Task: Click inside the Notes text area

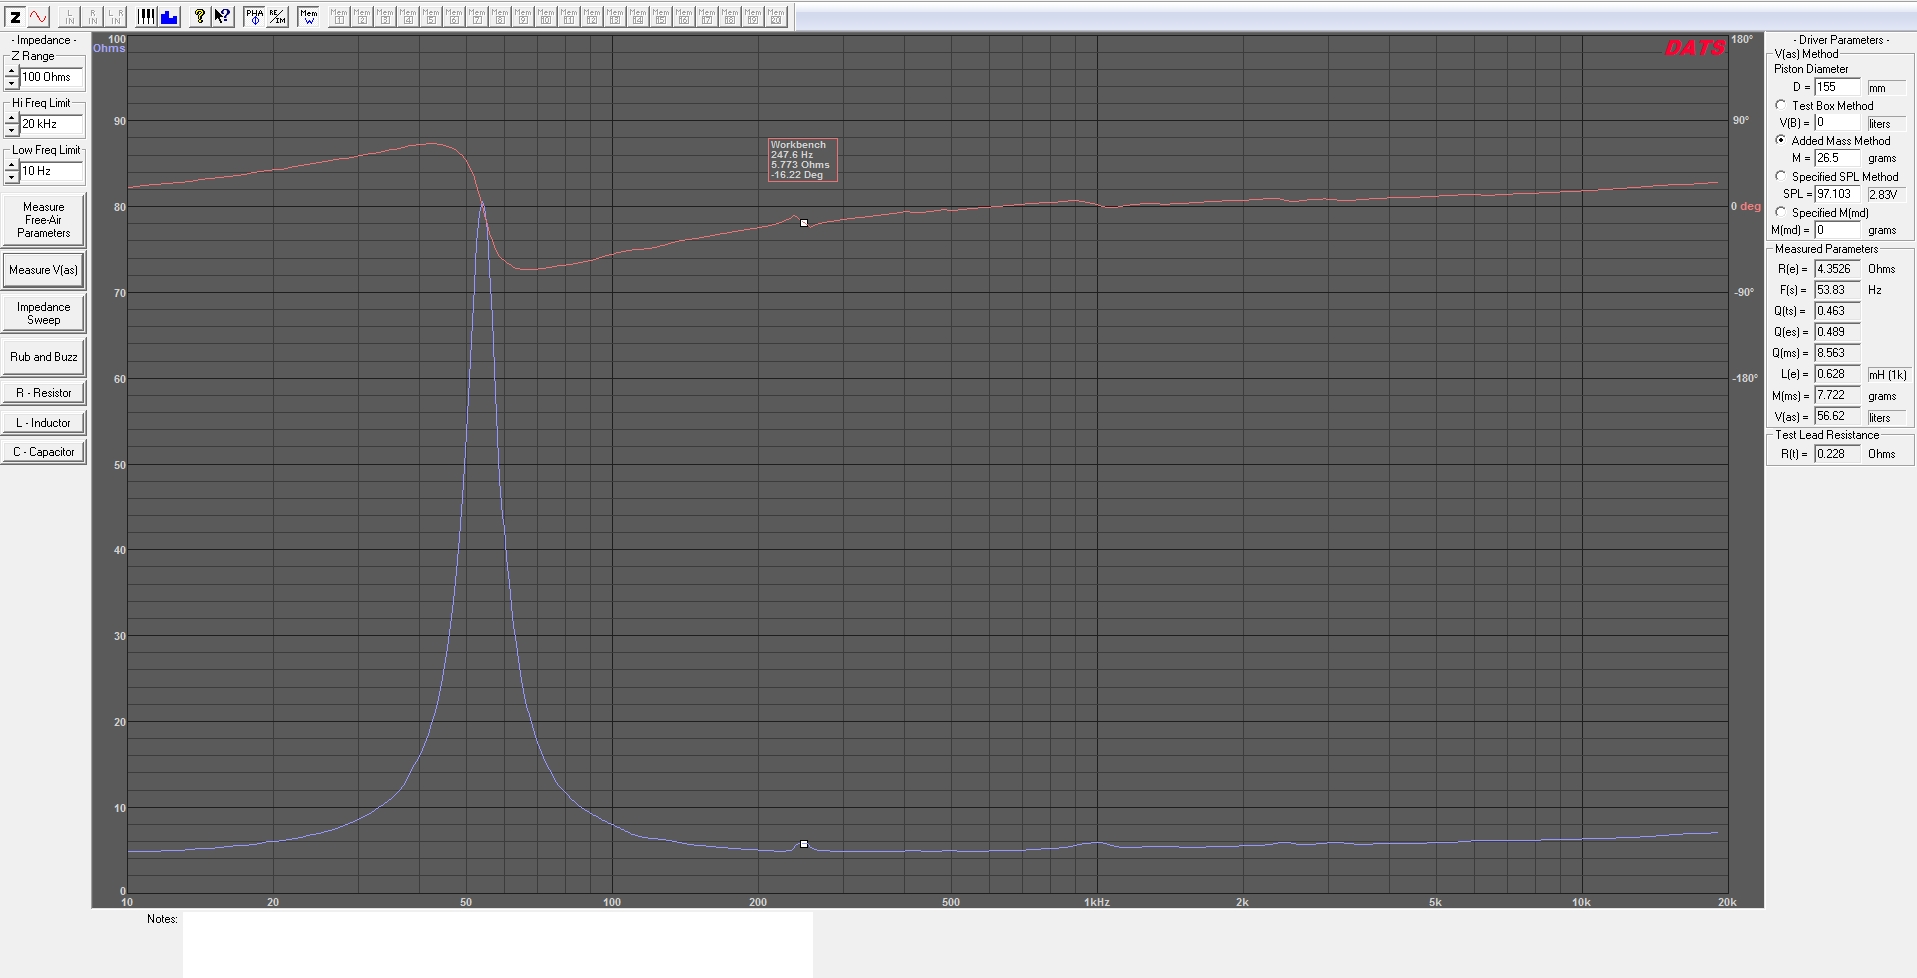Action: [x=498, y=944]
